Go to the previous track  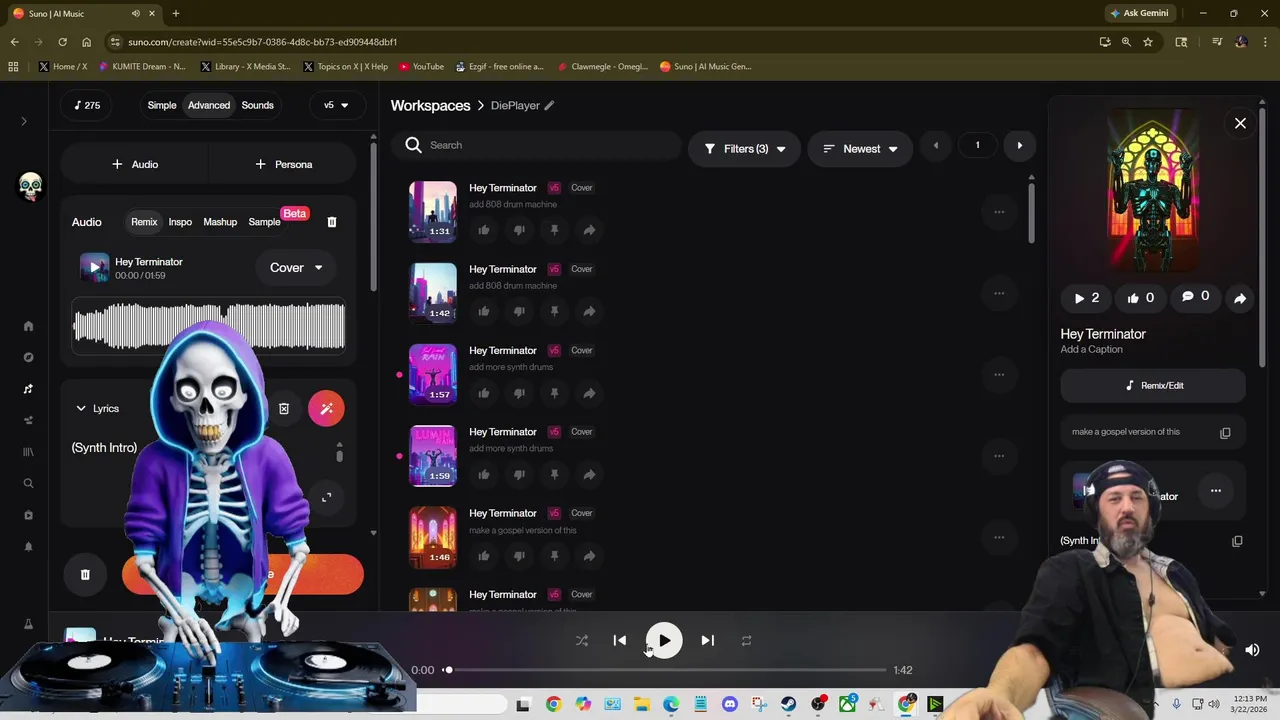click(x=620, y=641)
